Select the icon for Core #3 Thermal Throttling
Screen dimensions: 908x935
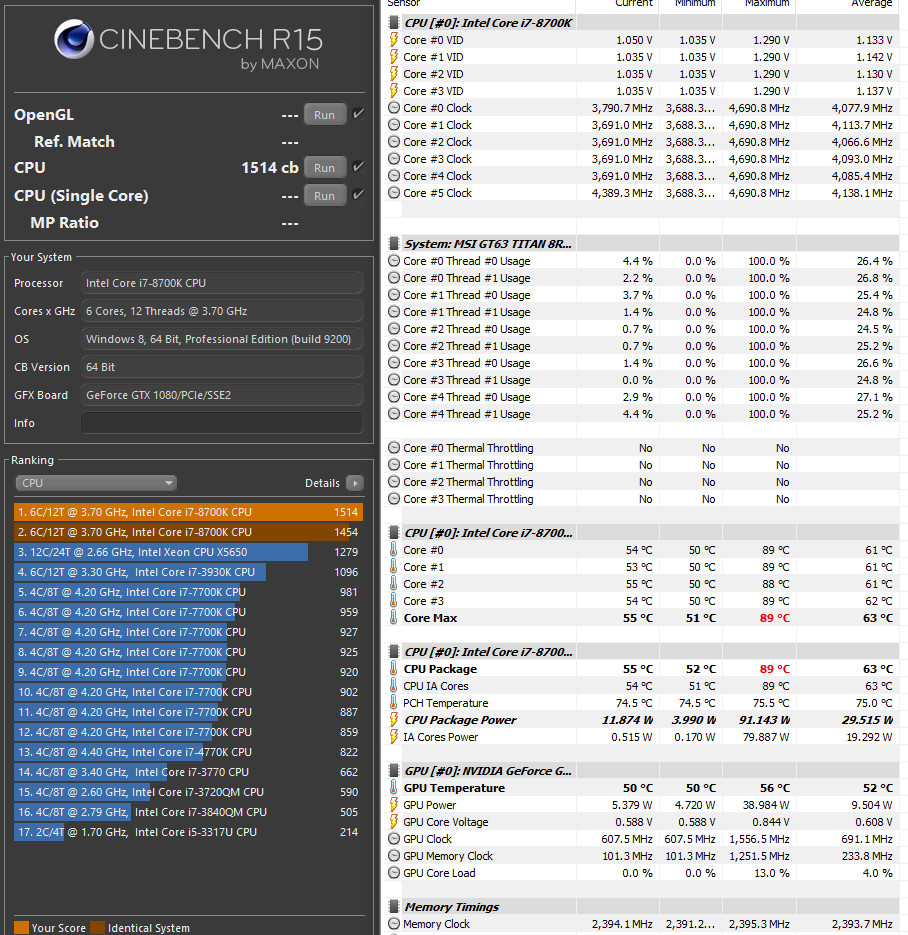pos(393,499)
